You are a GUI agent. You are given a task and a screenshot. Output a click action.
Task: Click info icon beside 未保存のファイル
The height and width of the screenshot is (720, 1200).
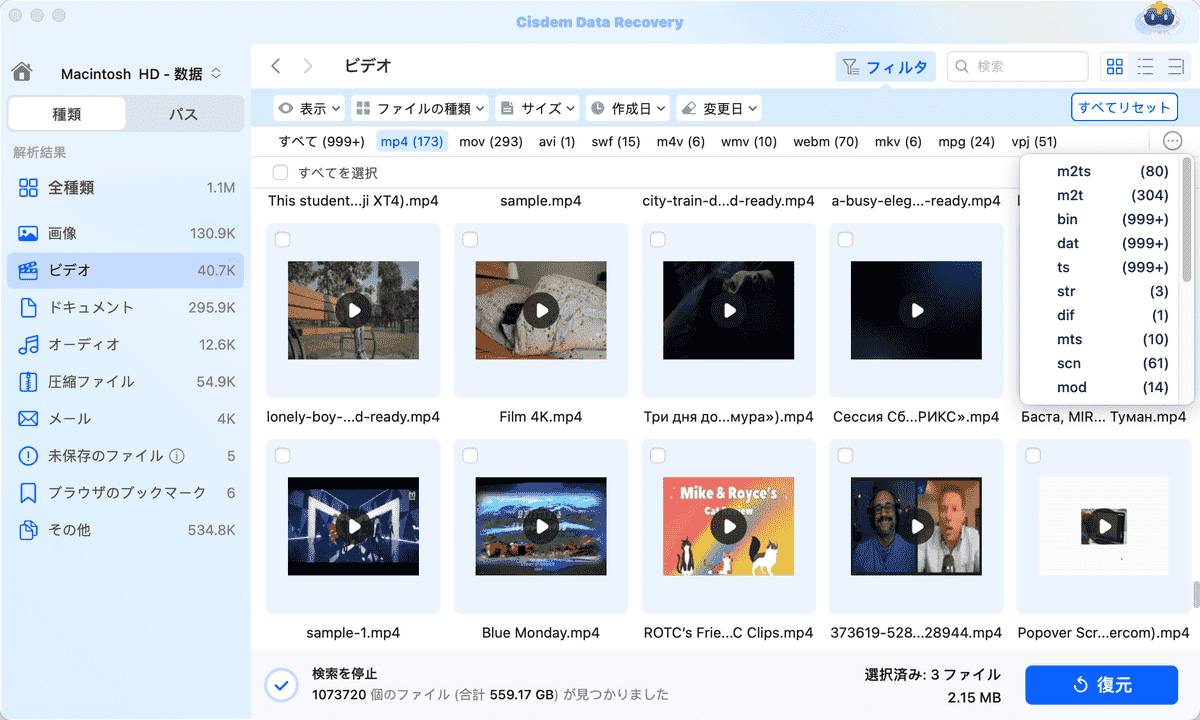[177, 456]
